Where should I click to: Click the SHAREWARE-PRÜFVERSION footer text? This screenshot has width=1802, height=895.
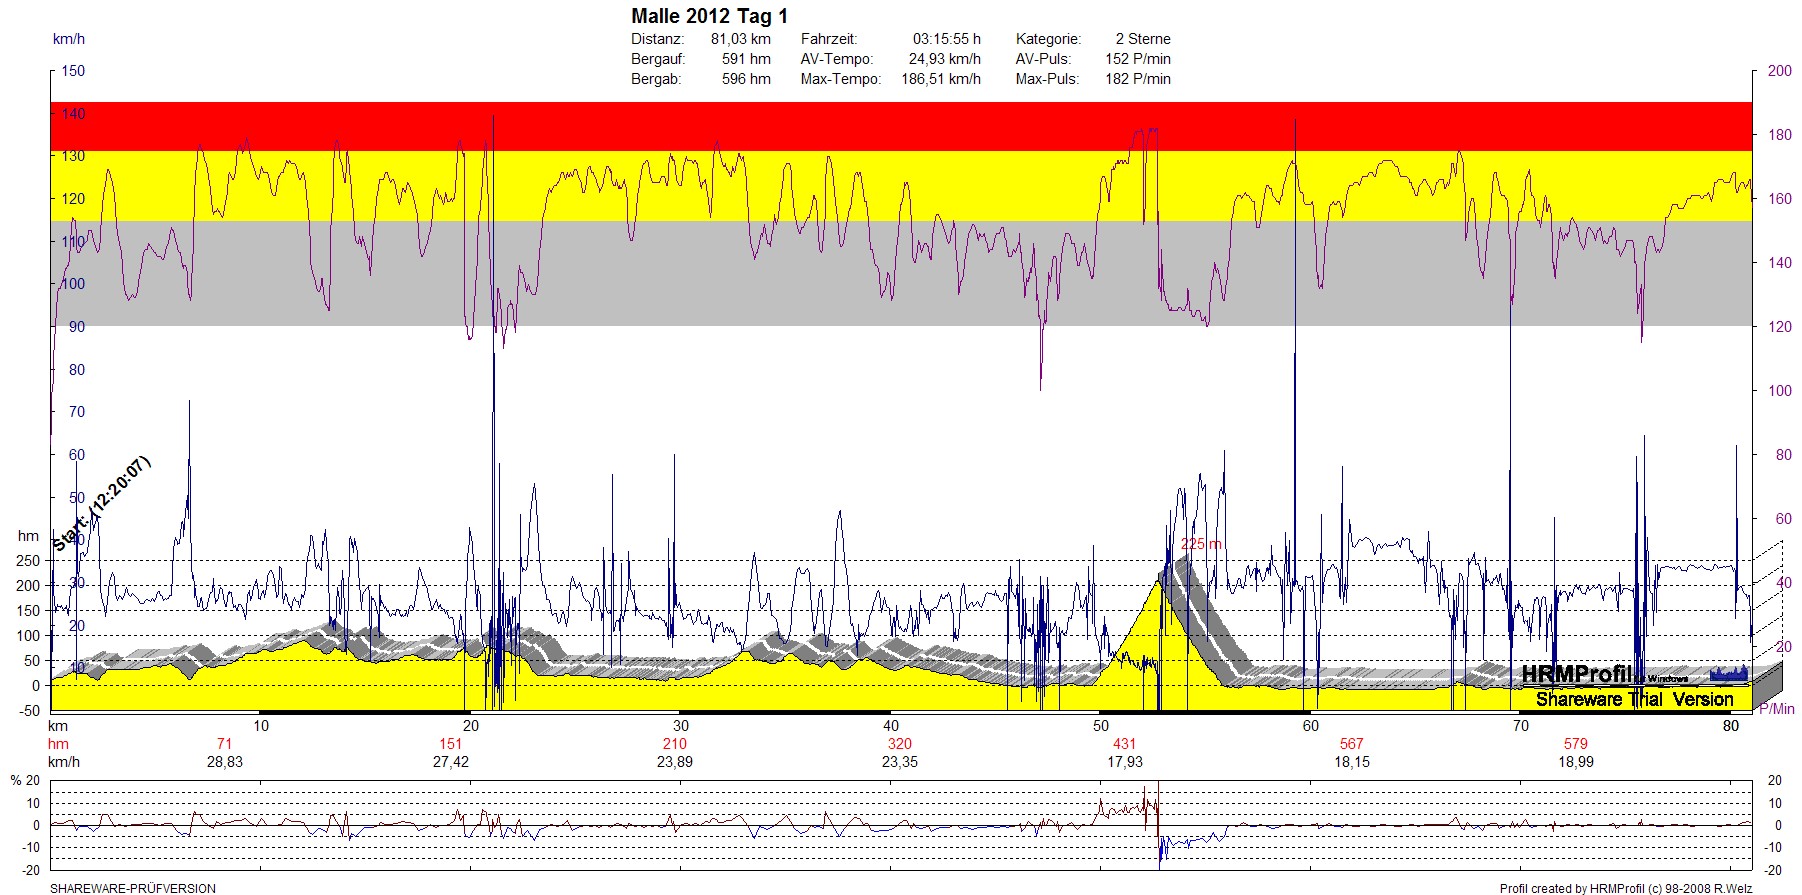(133, 888)
